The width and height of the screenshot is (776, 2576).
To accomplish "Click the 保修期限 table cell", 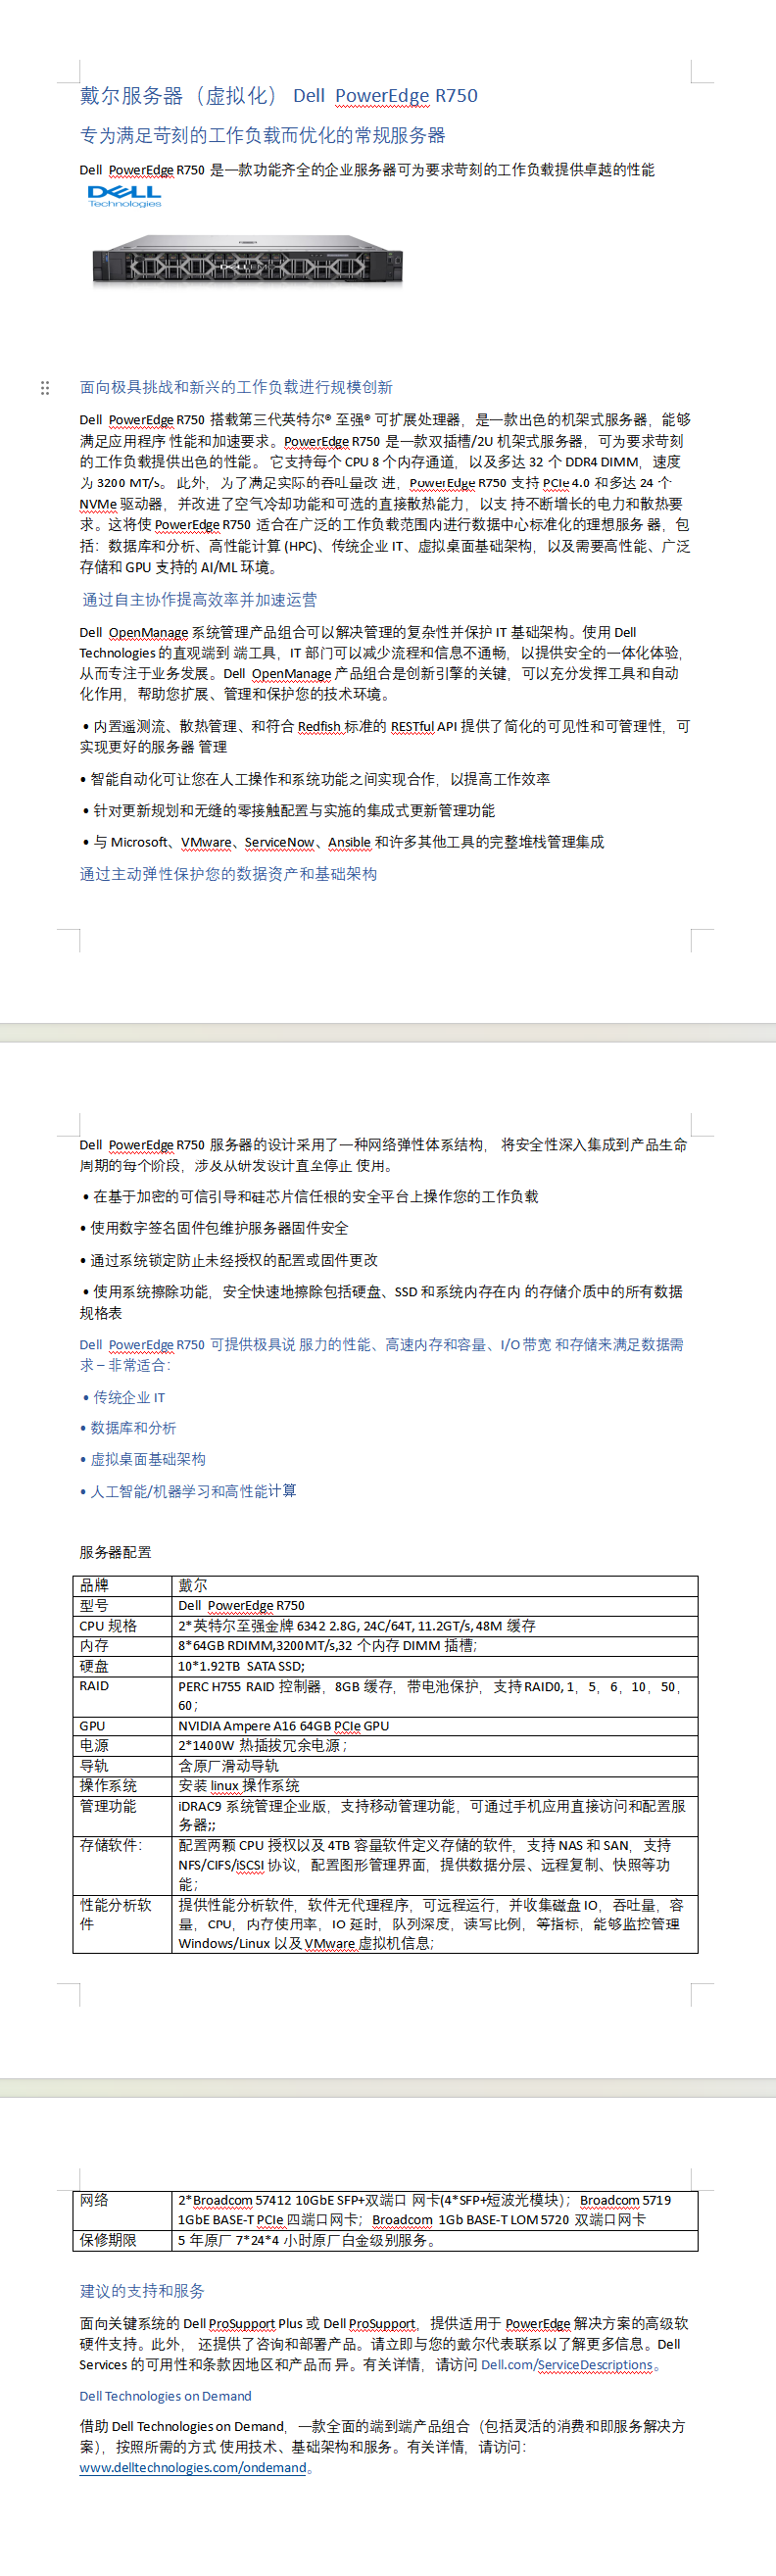I will [122, 2240].
